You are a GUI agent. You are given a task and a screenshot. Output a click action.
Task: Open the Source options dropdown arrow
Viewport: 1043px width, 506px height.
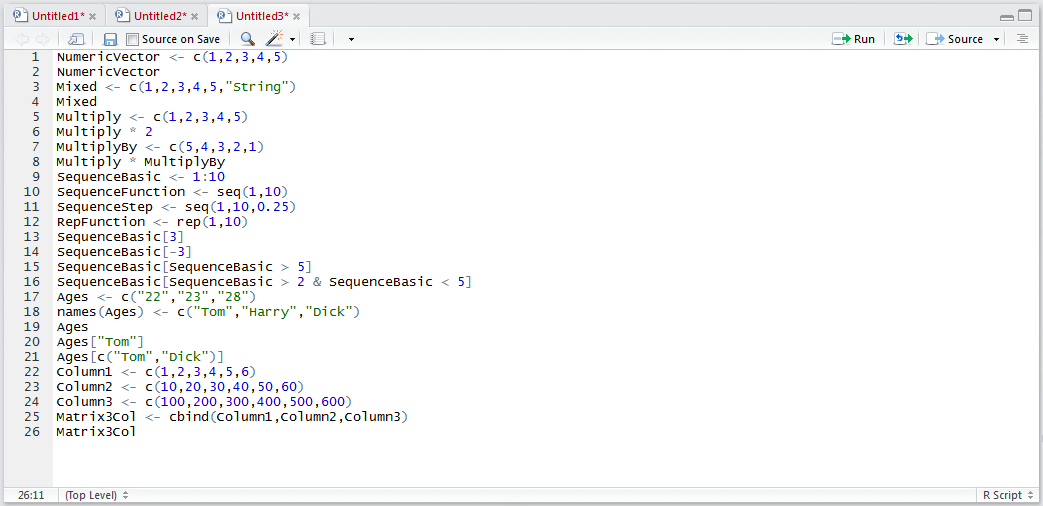click(996, 39)
